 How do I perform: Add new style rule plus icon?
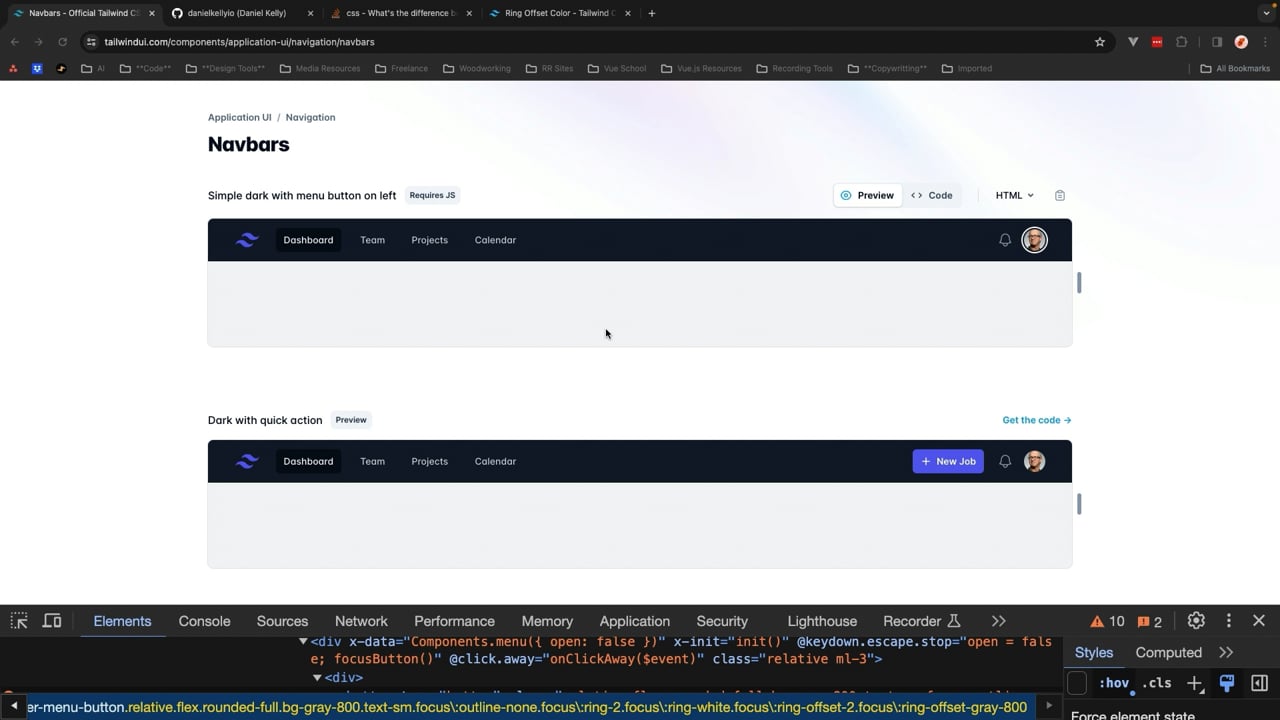tap(1194, 683)
